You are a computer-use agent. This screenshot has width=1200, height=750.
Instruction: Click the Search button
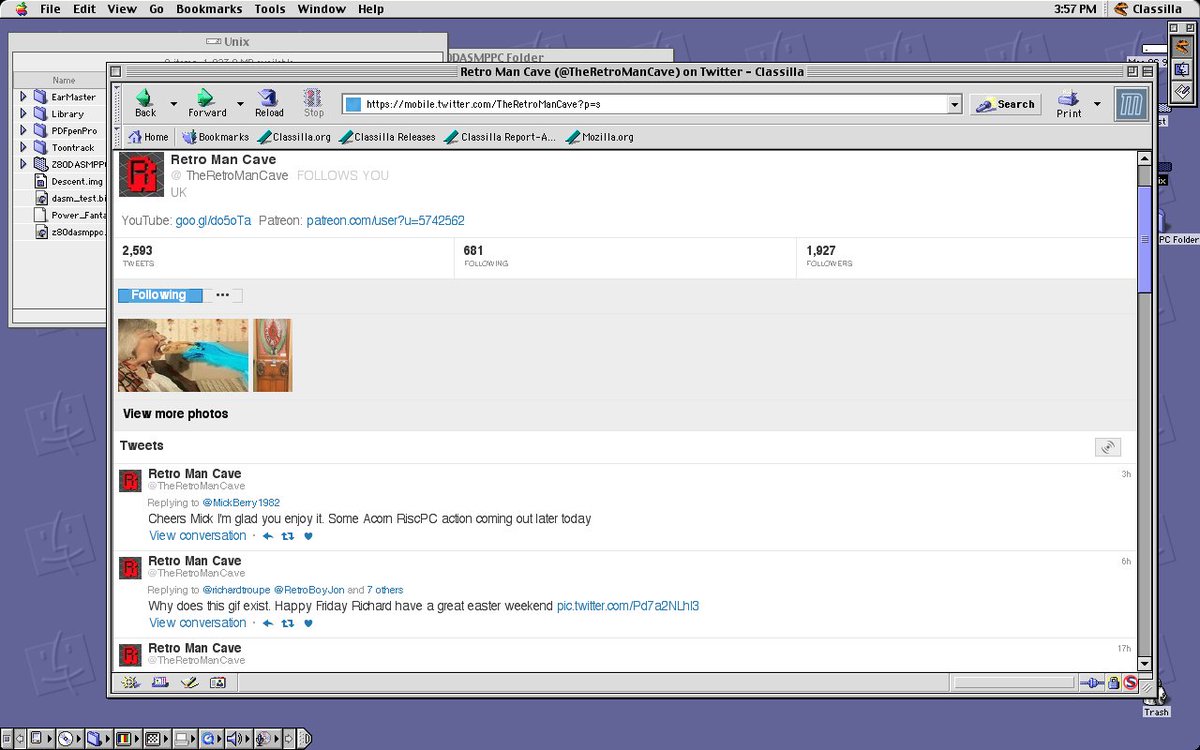click(x=1005, y=104)
